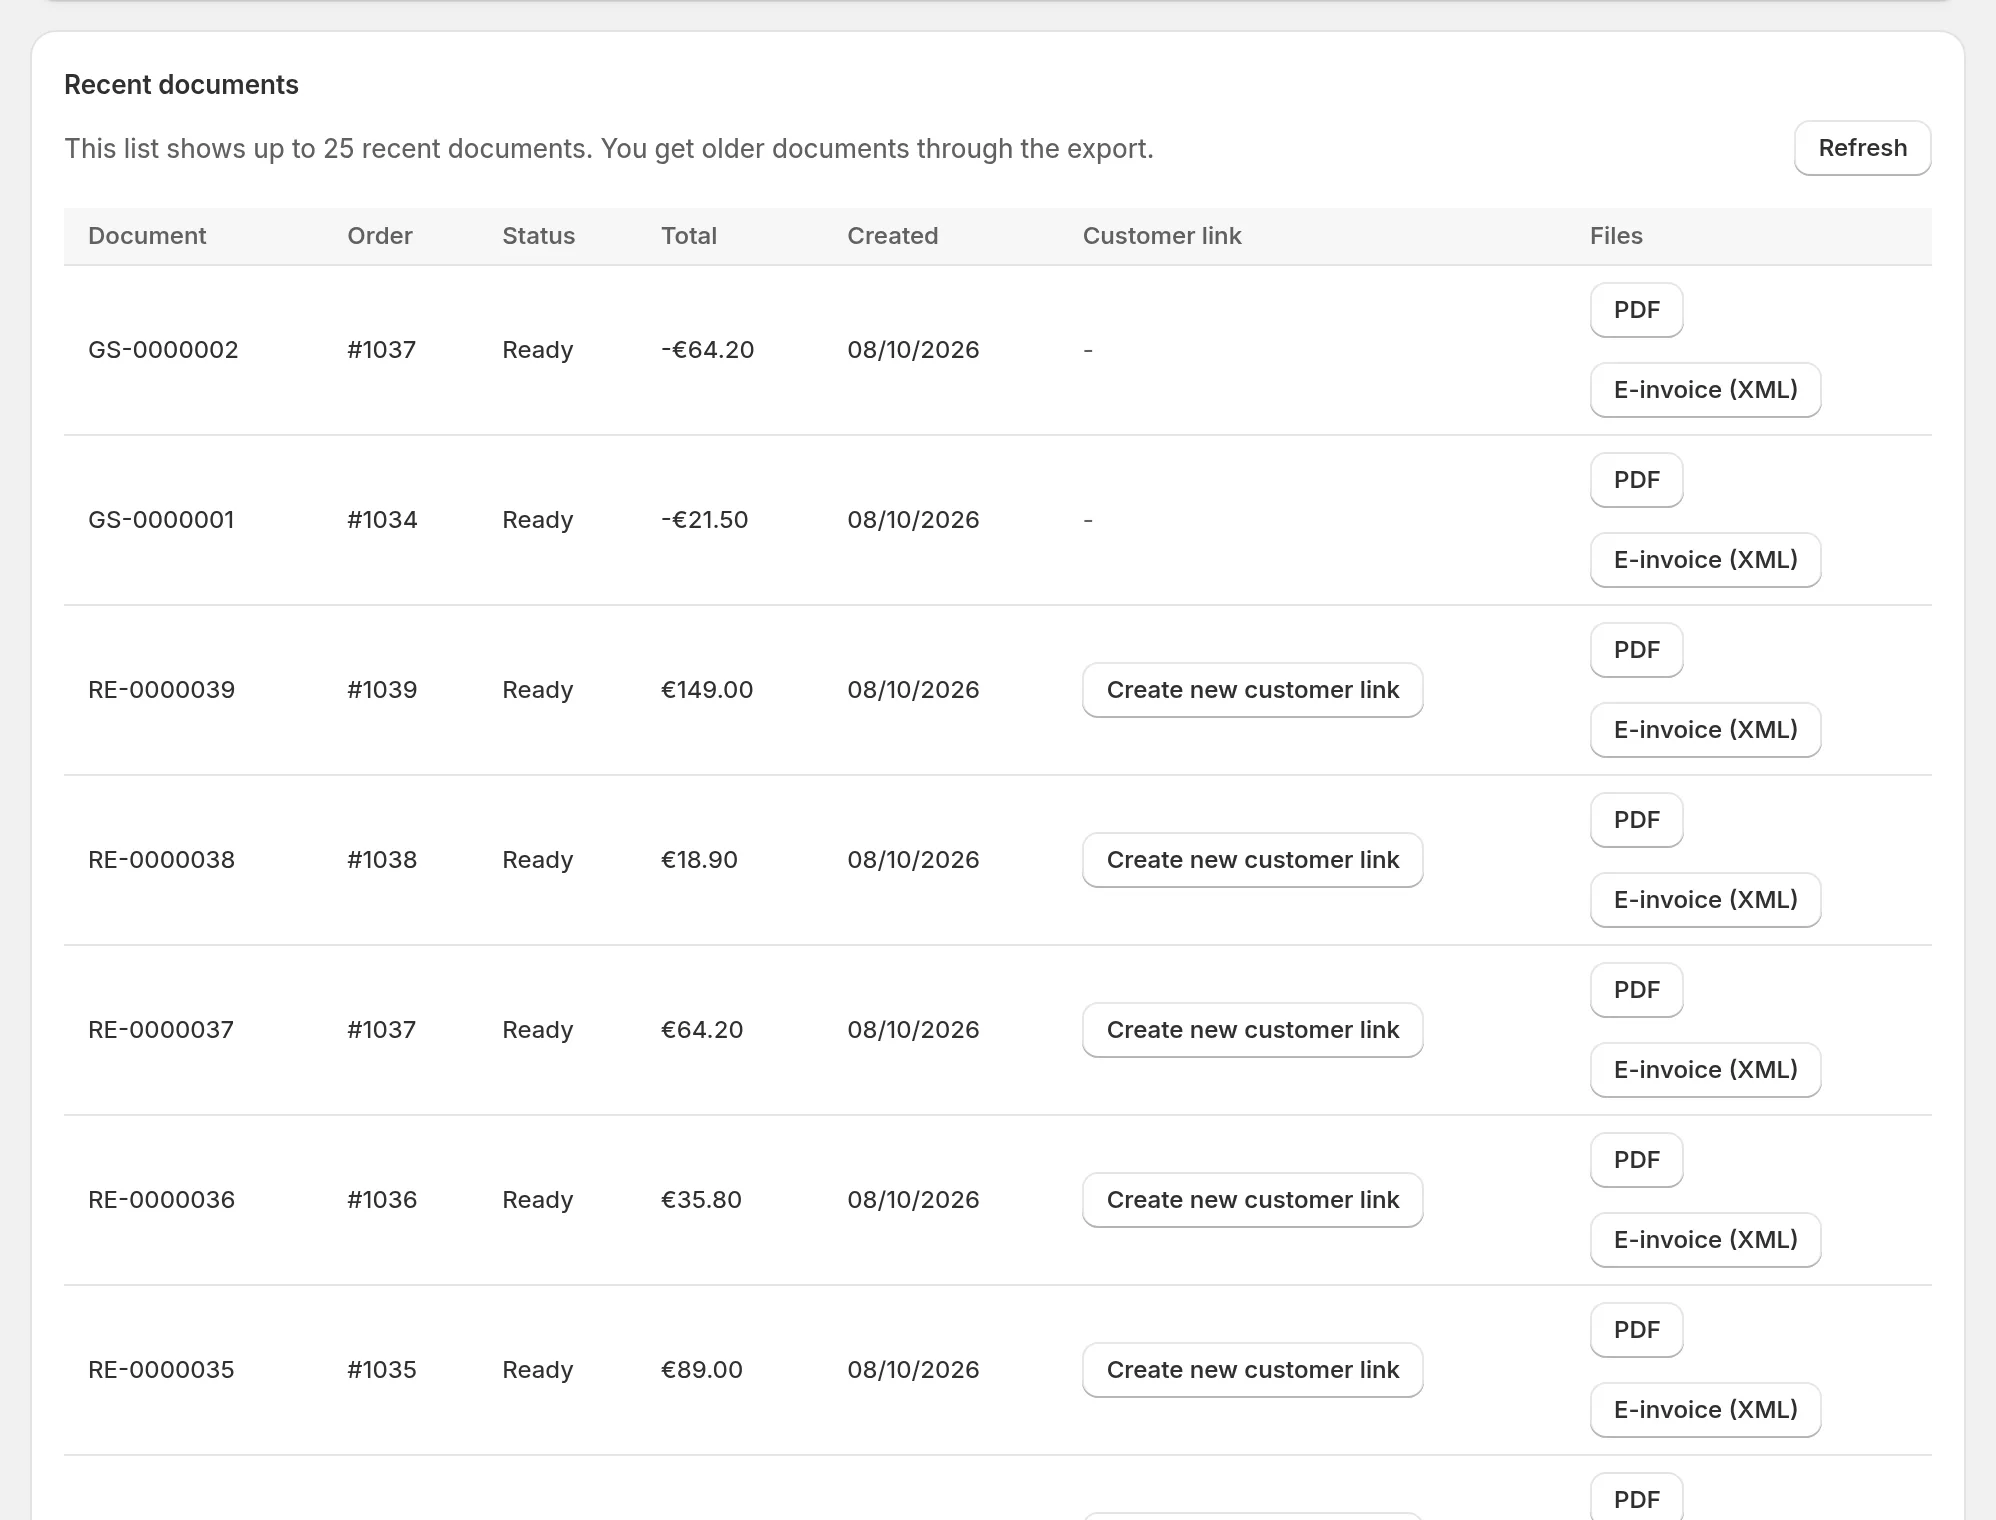Download E-invoice (XML) for GS-0000001
The width and height of the screenshot is (1996, 1520).
[x=1705, y=560]
